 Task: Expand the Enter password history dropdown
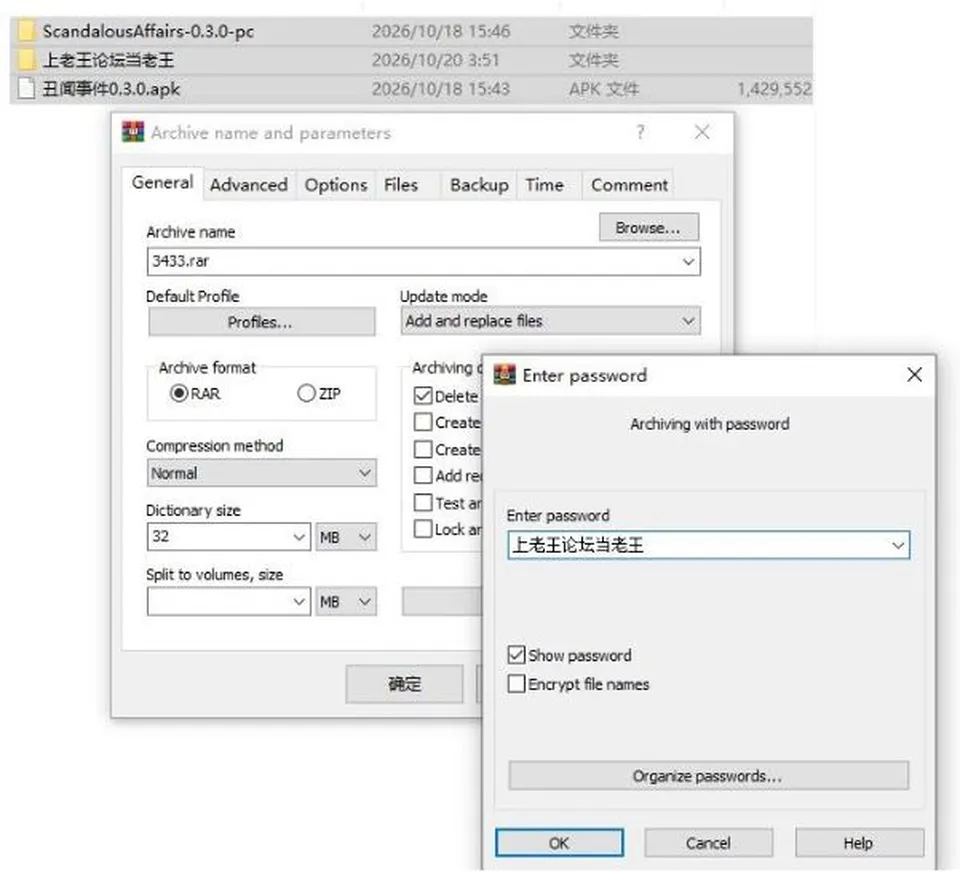[898, 545]
